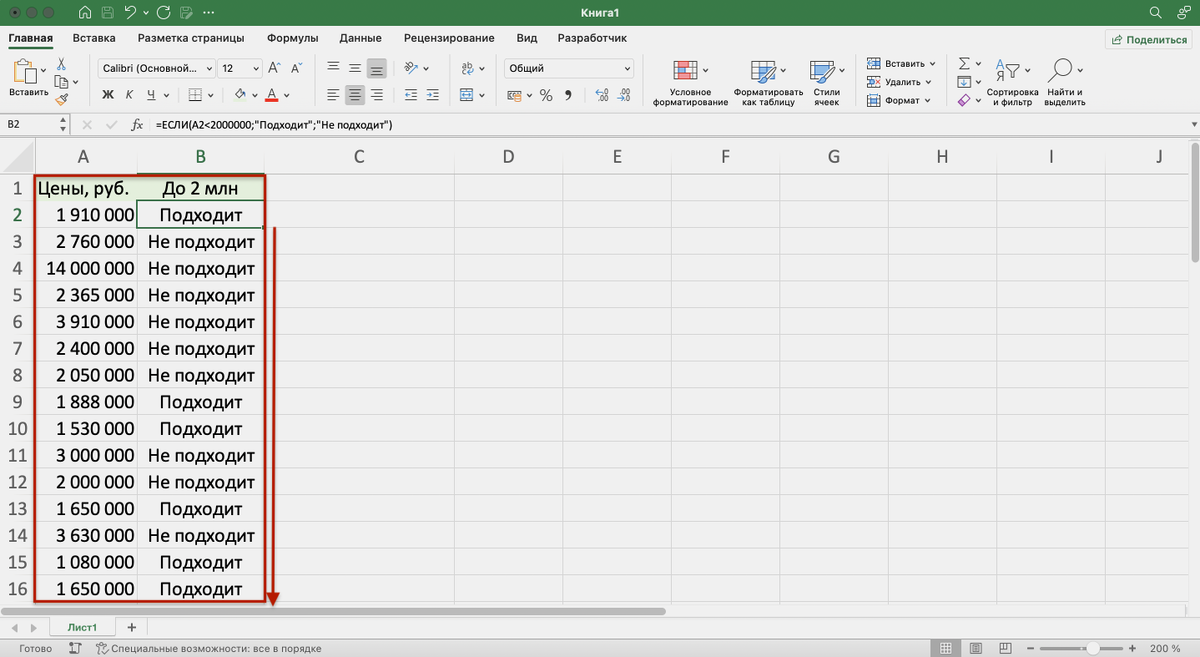
Task: Increase font size with the large A icon
Action: point(274,69)
